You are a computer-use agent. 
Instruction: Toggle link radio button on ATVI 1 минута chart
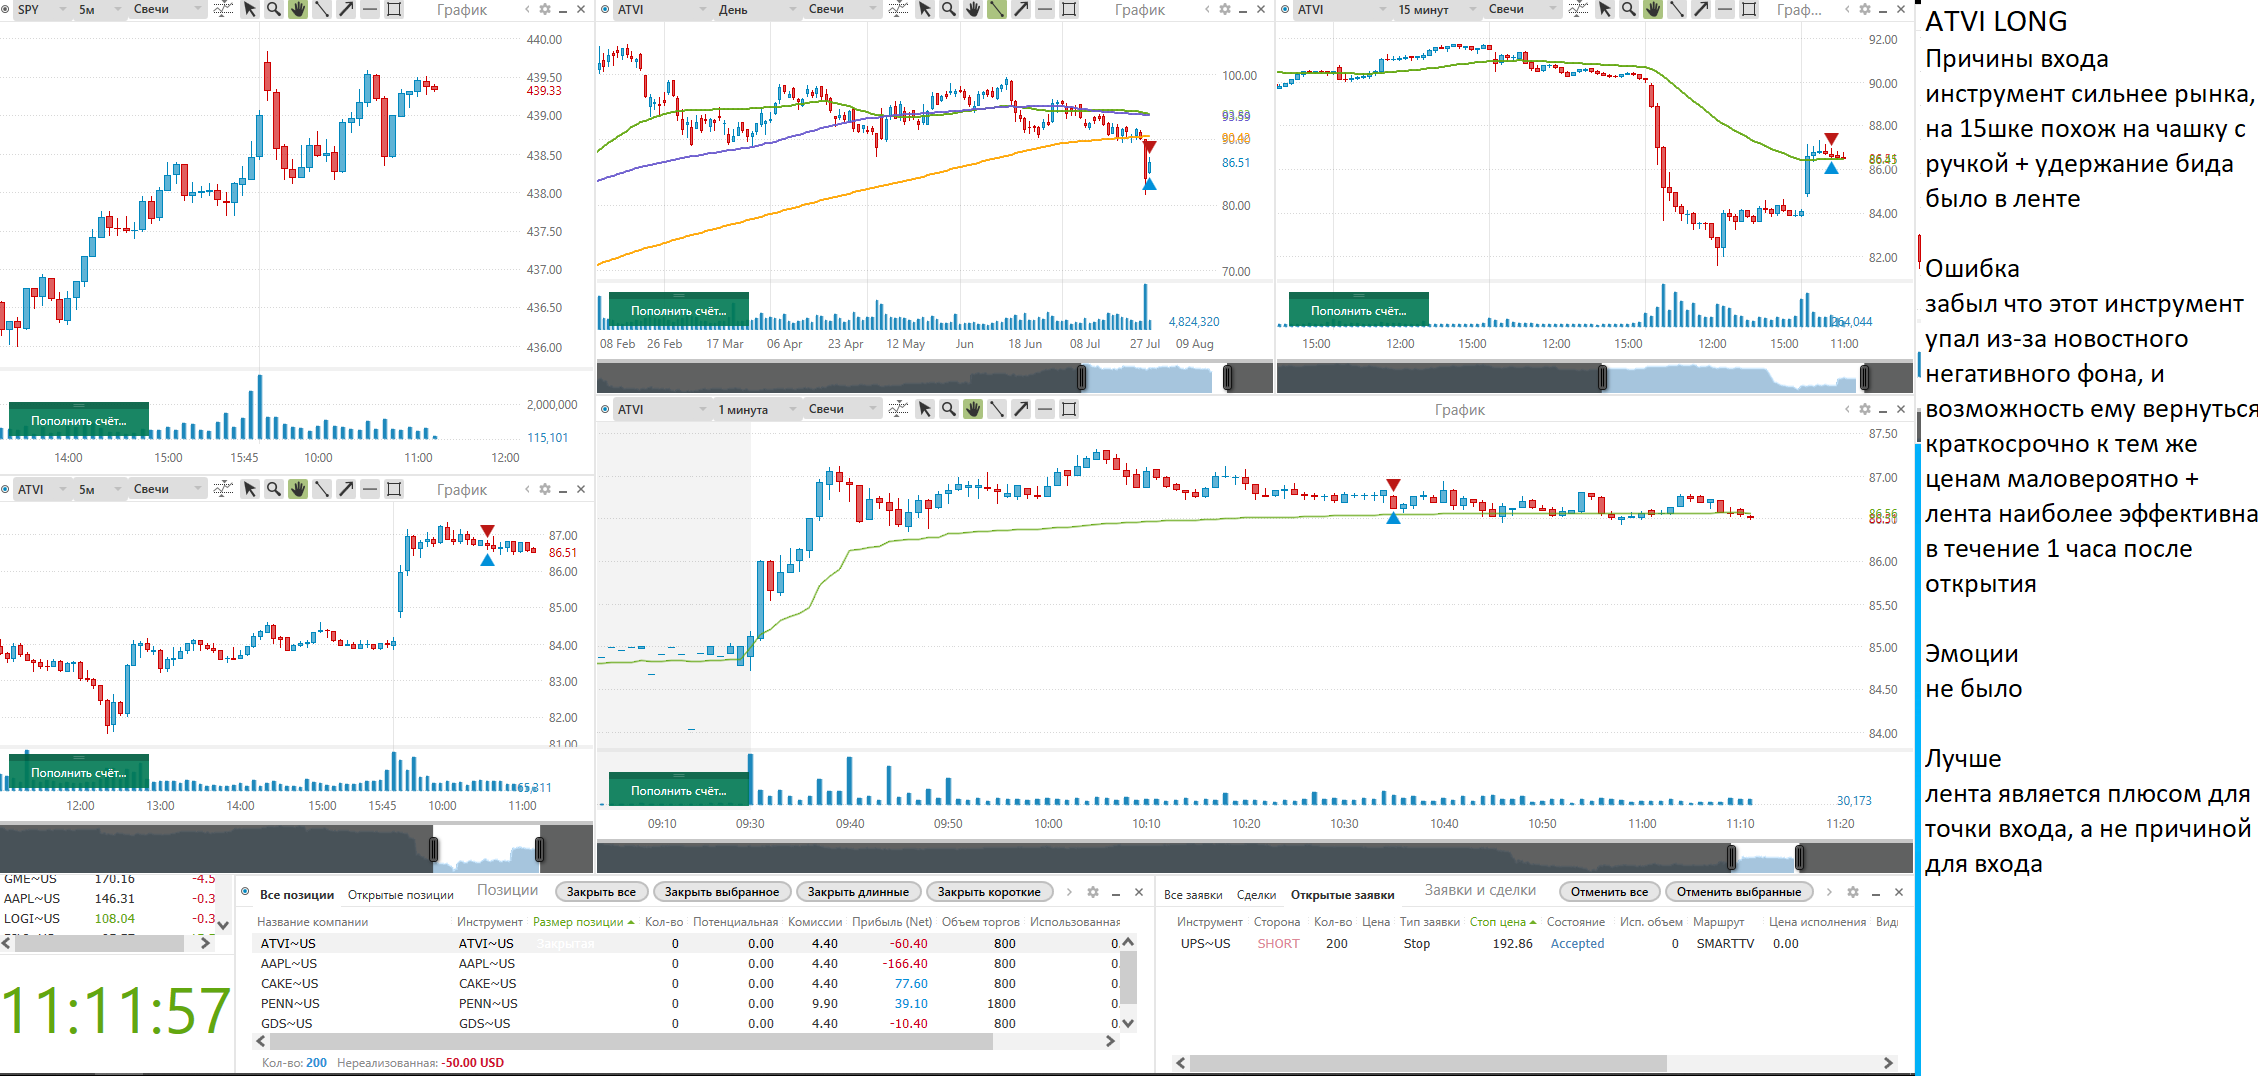(605, 409)
